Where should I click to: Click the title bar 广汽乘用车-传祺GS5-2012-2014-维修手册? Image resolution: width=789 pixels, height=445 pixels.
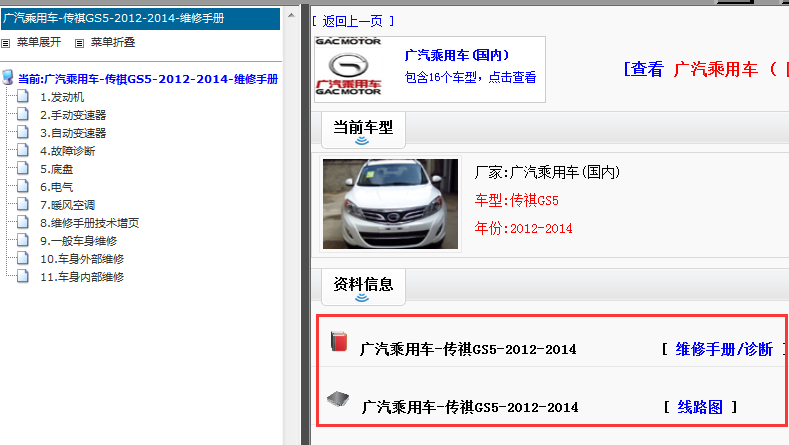tap(140, 19)
